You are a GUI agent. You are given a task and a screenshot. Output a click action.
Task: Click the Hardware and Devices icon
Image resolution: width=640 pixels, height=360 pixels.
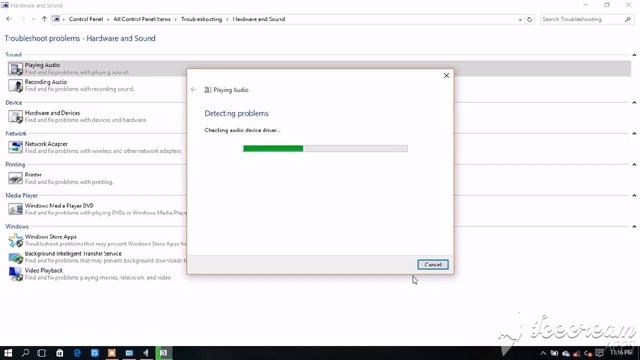point(16,116)
